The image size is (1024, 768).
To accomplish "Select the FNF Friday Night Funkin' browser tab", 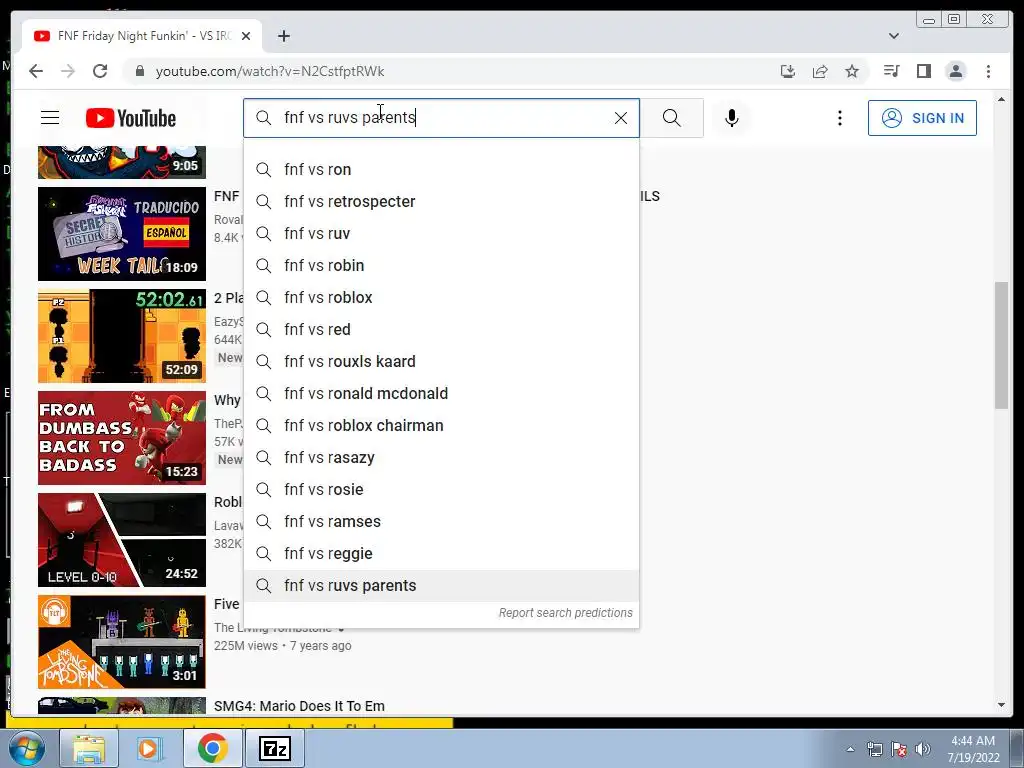I will (142, 36).
